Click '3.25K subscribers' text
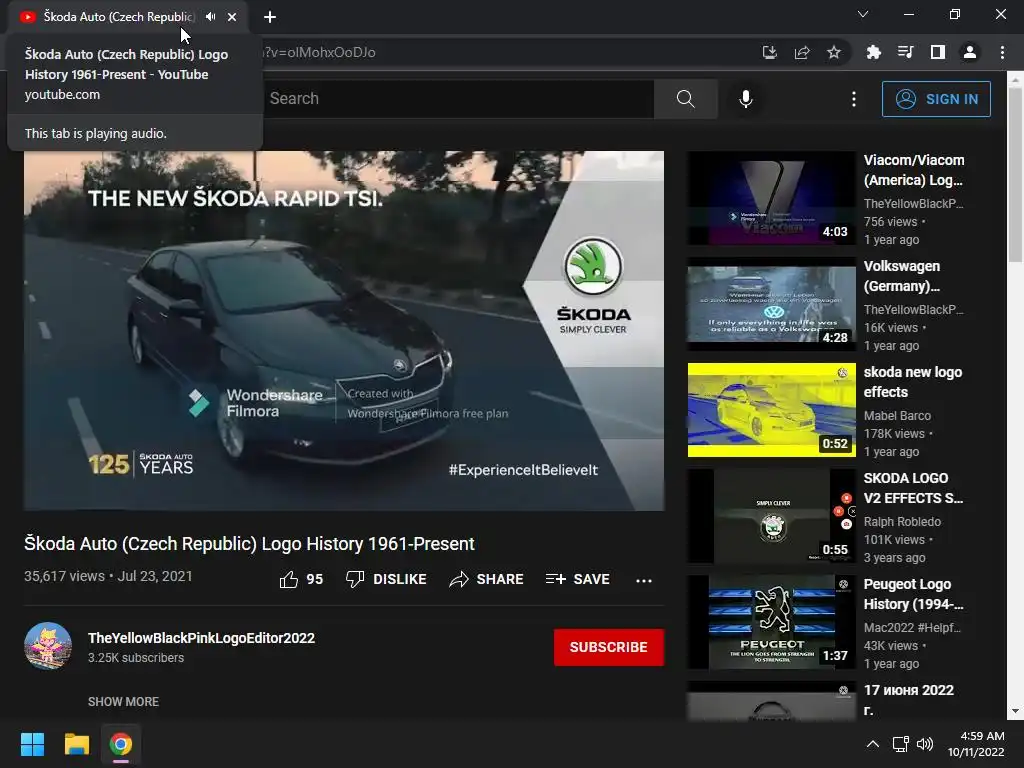The image size is (1024, 768). pyautogui.click(x=136, y=658)
